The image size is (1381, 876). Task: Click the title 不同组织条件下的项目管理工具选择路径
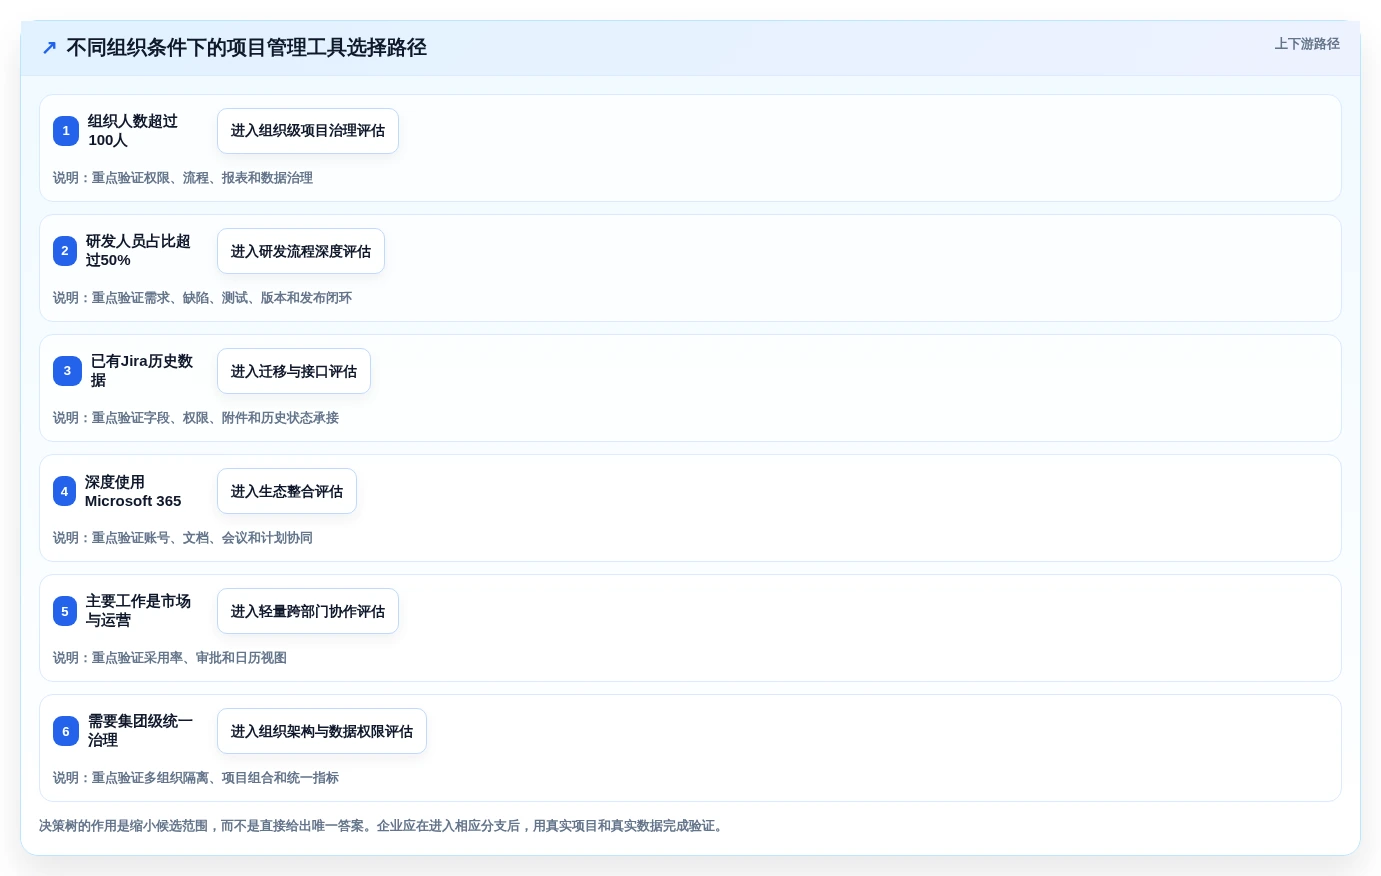point(246,48)
